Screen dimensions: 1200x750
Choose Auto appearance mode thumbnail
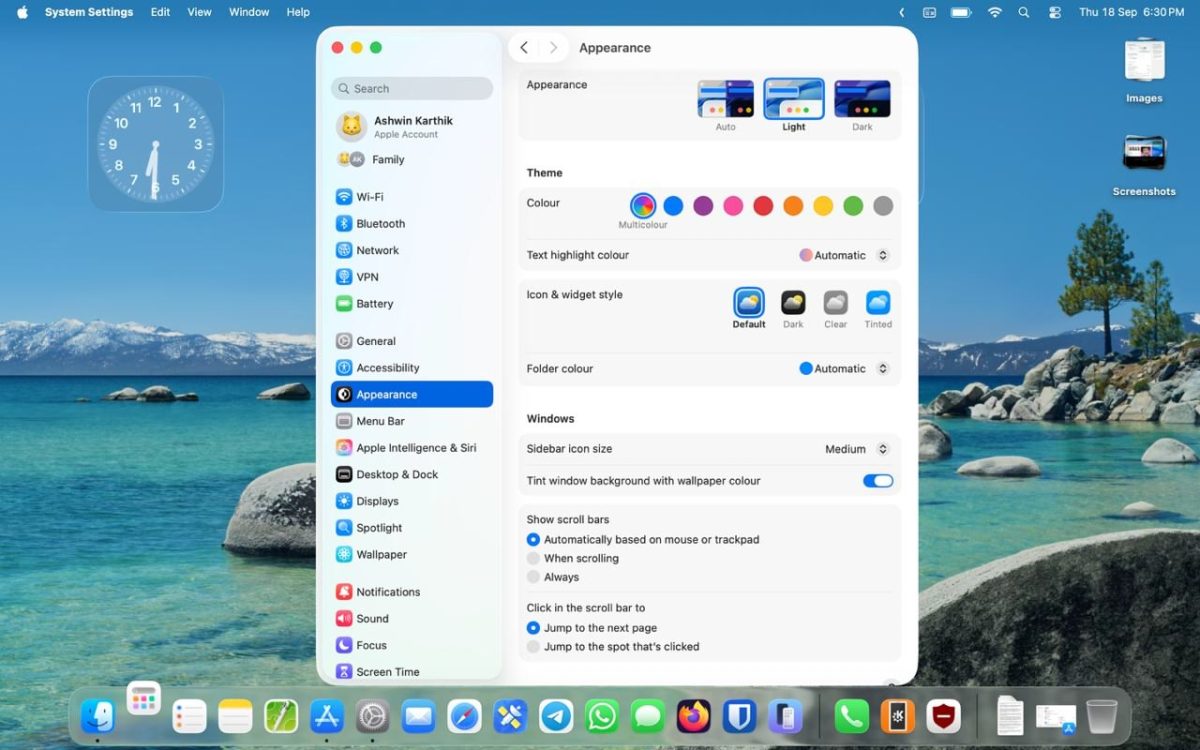pyautogui.click(x=726, y=99)
